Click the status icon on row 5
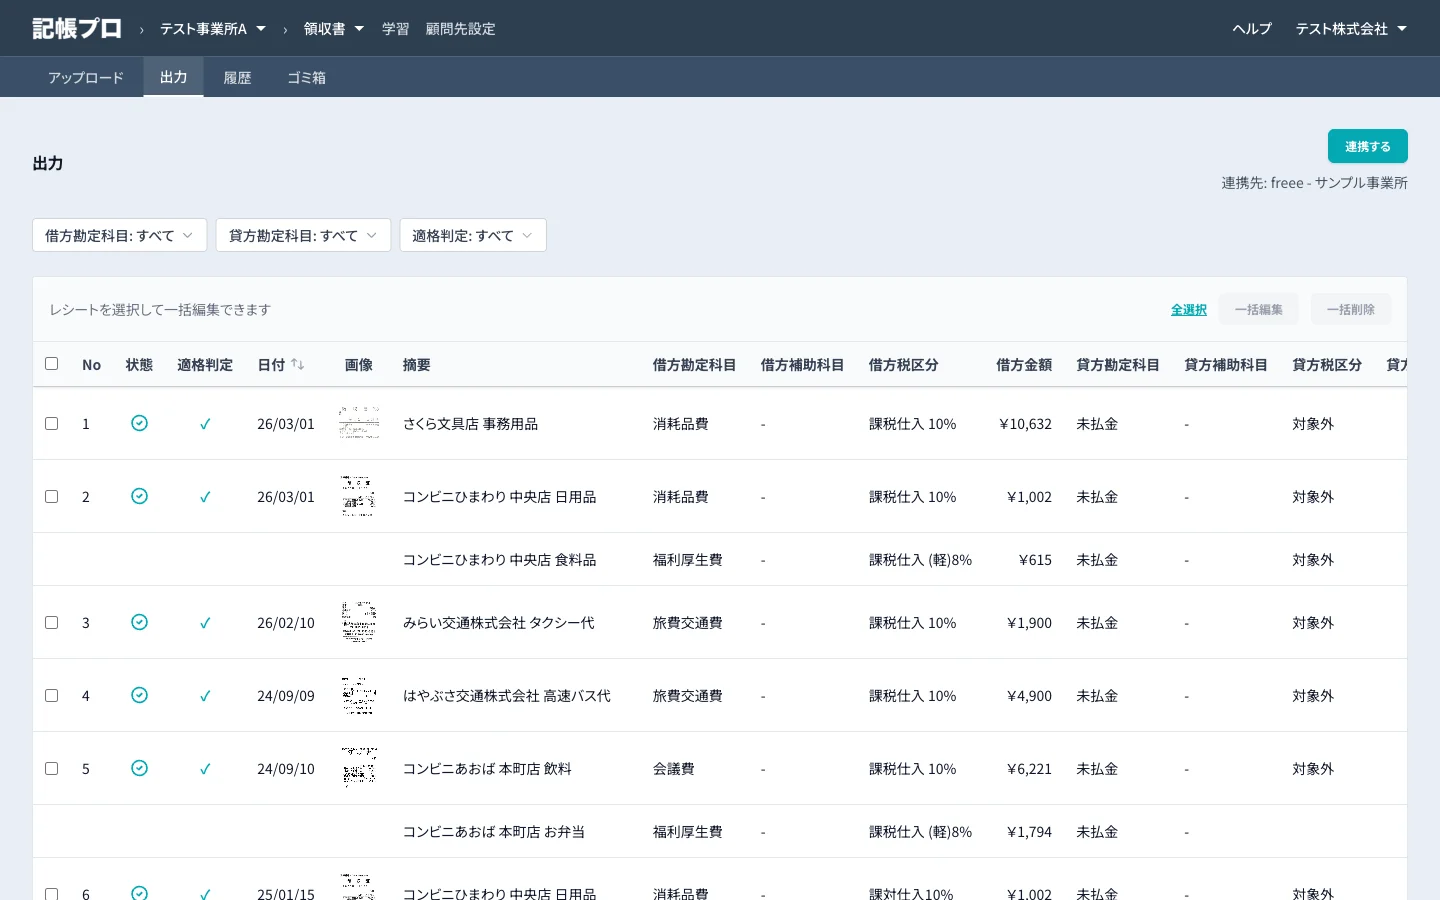The height and width of the screenshot is (900, 1440). point(139,768)
